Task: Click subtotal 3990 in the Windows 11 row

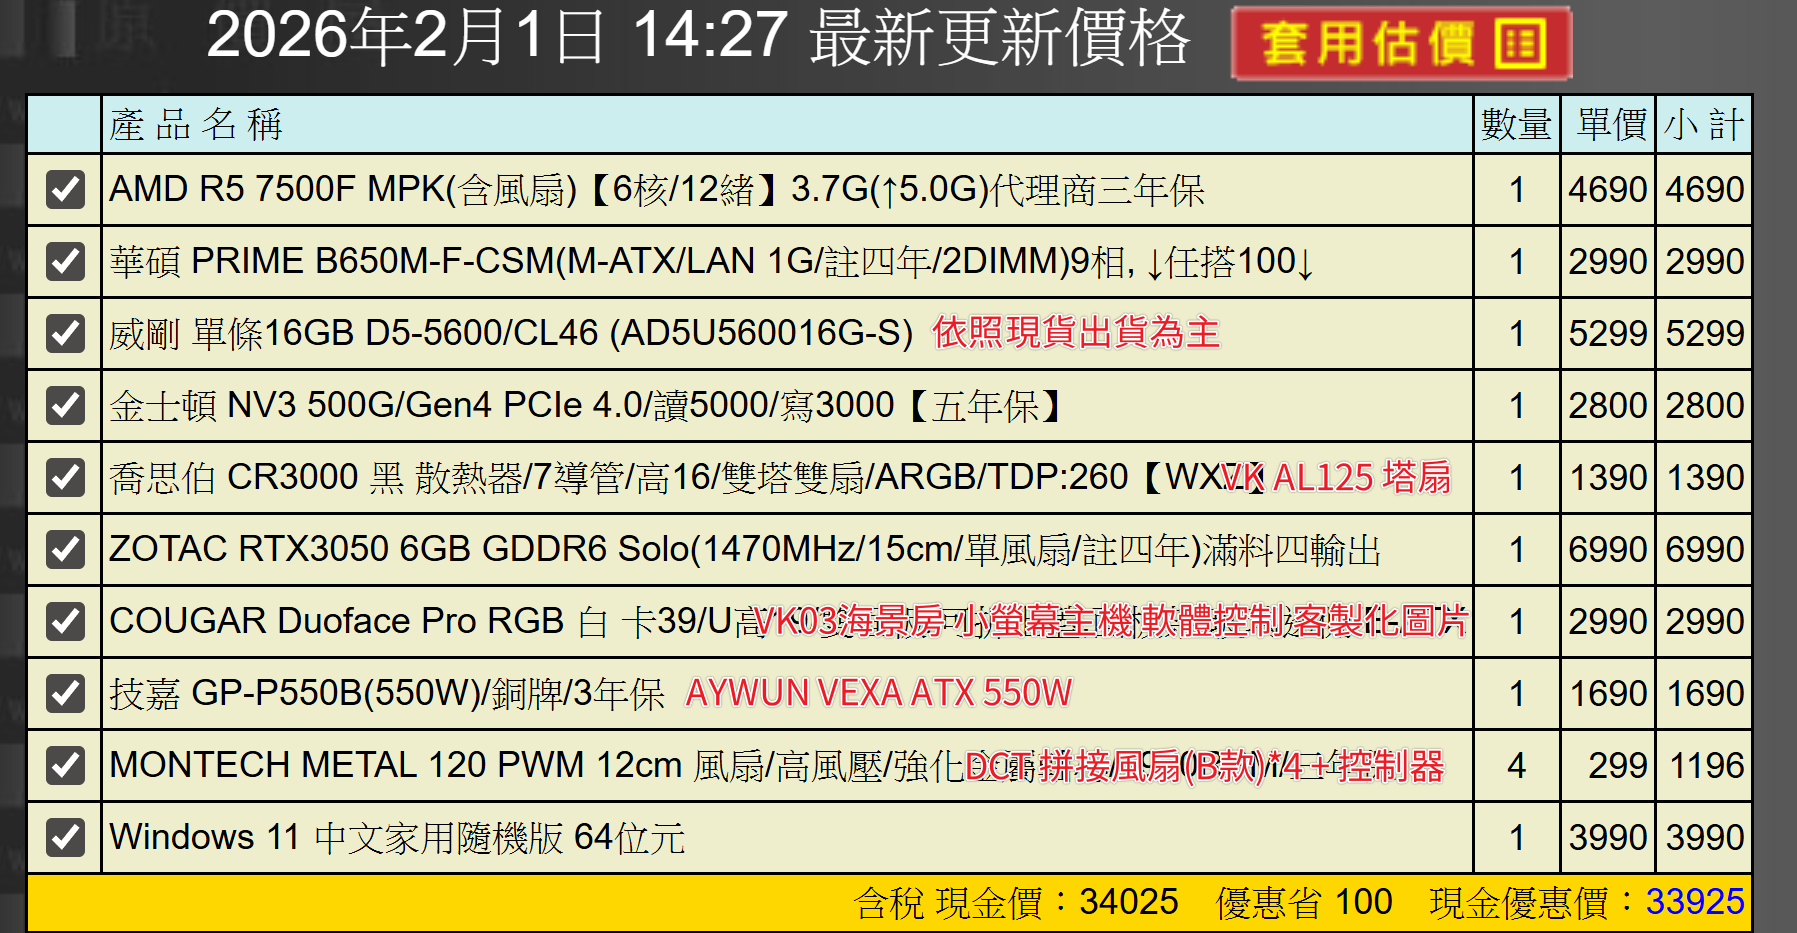Action: click(1705, 837)
